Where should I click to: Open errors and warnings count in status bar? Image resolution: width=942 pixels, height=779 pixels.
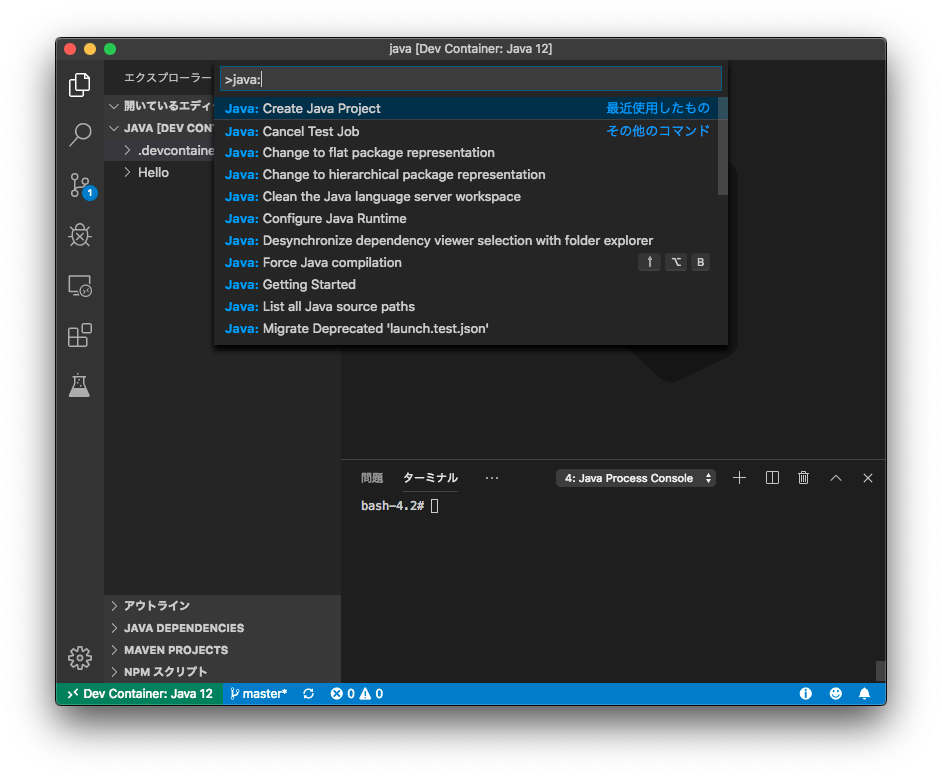point(357,694)
